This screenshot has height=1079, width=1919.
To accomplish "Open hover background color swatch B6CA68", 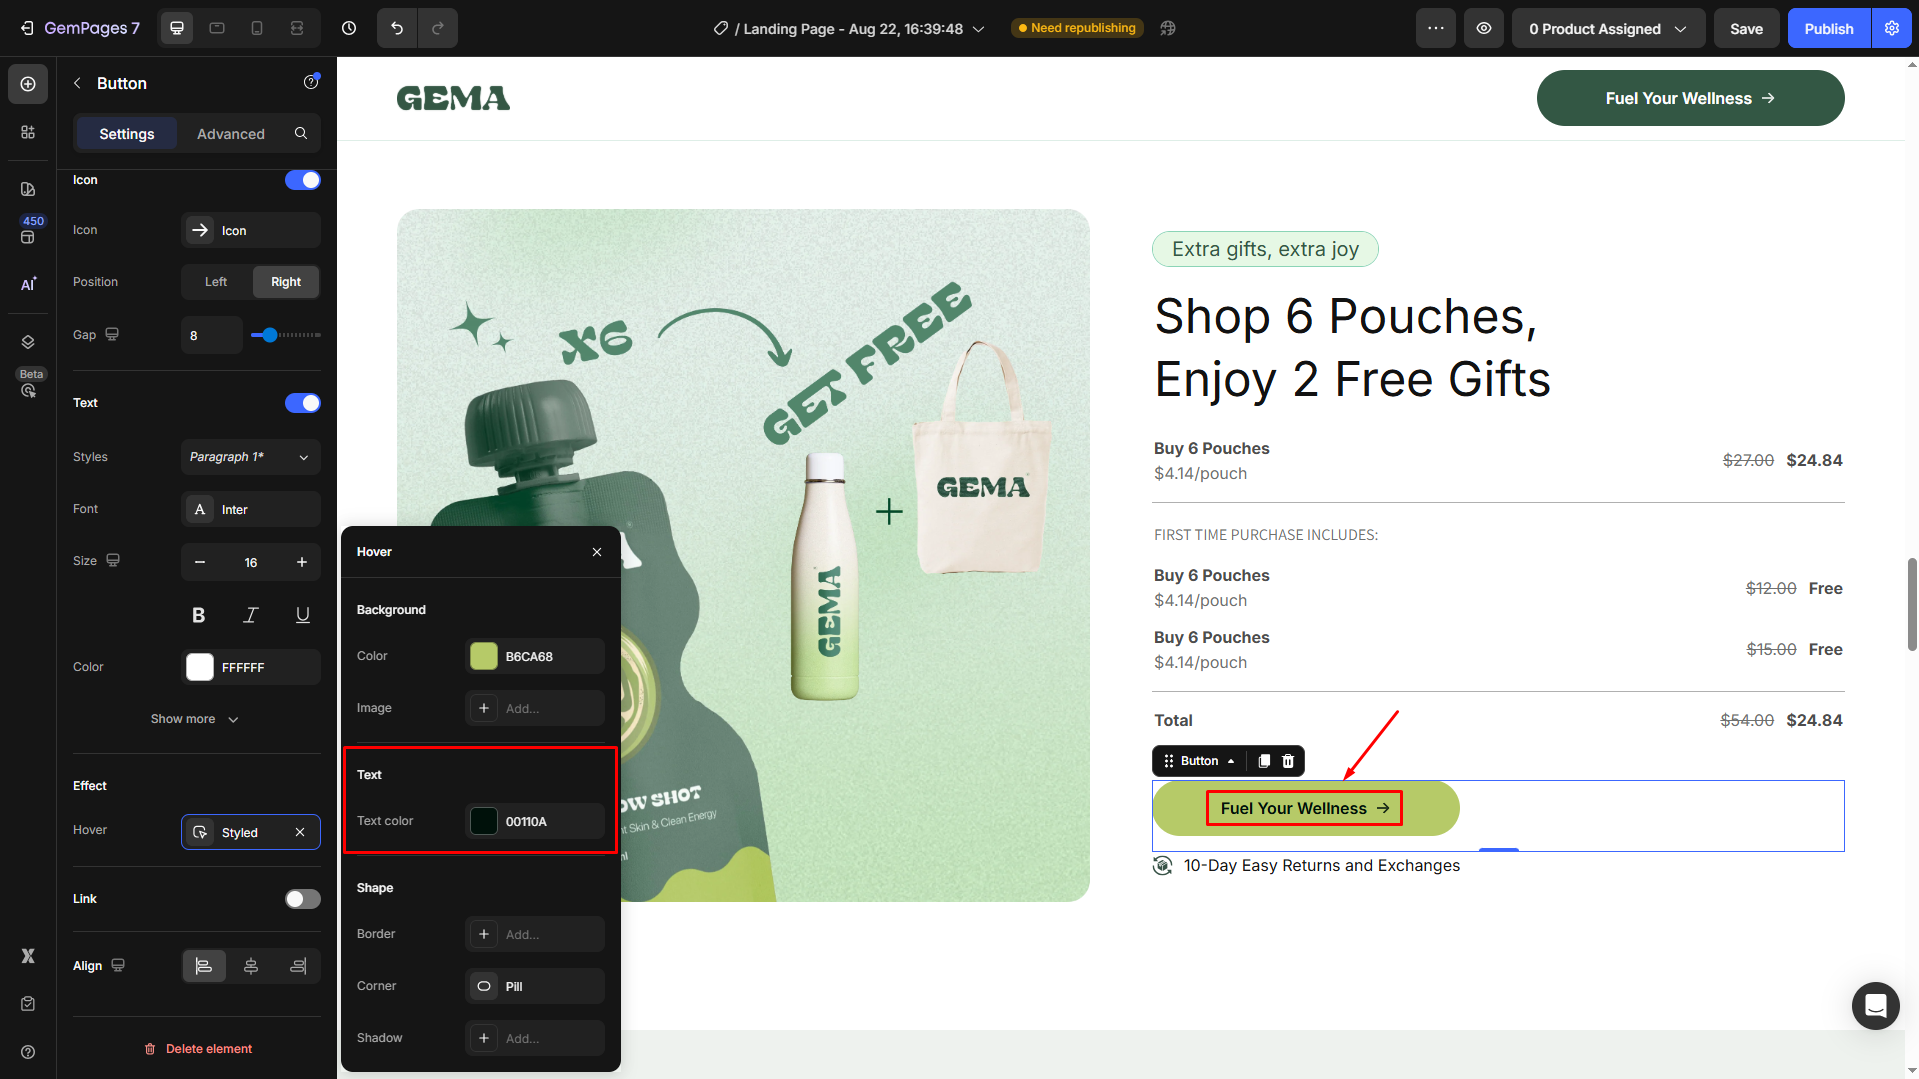I will click(484, 656).
